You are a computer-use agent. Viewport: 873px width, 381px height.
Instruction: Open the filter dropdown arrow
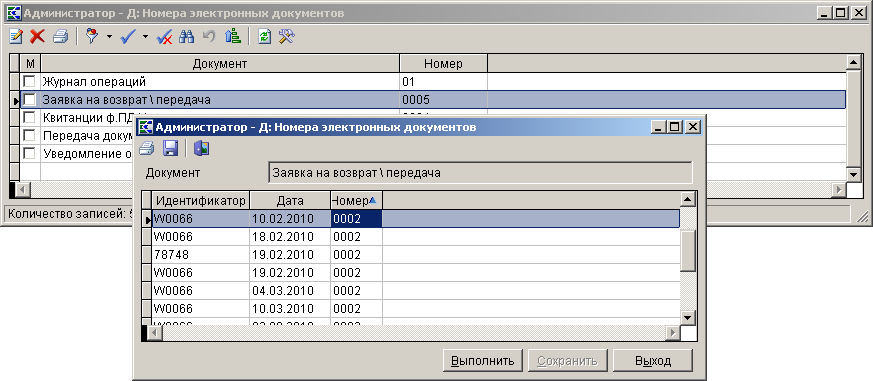(109, 37)
